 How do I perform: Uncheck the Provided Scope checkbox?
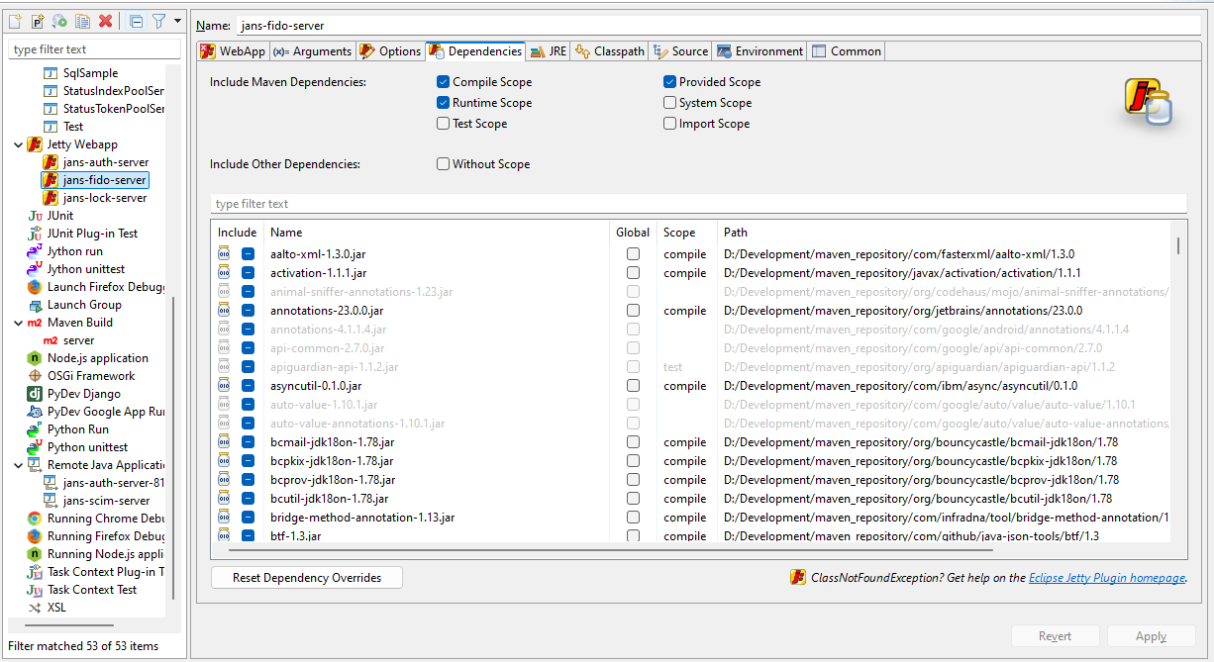(670, 82)
